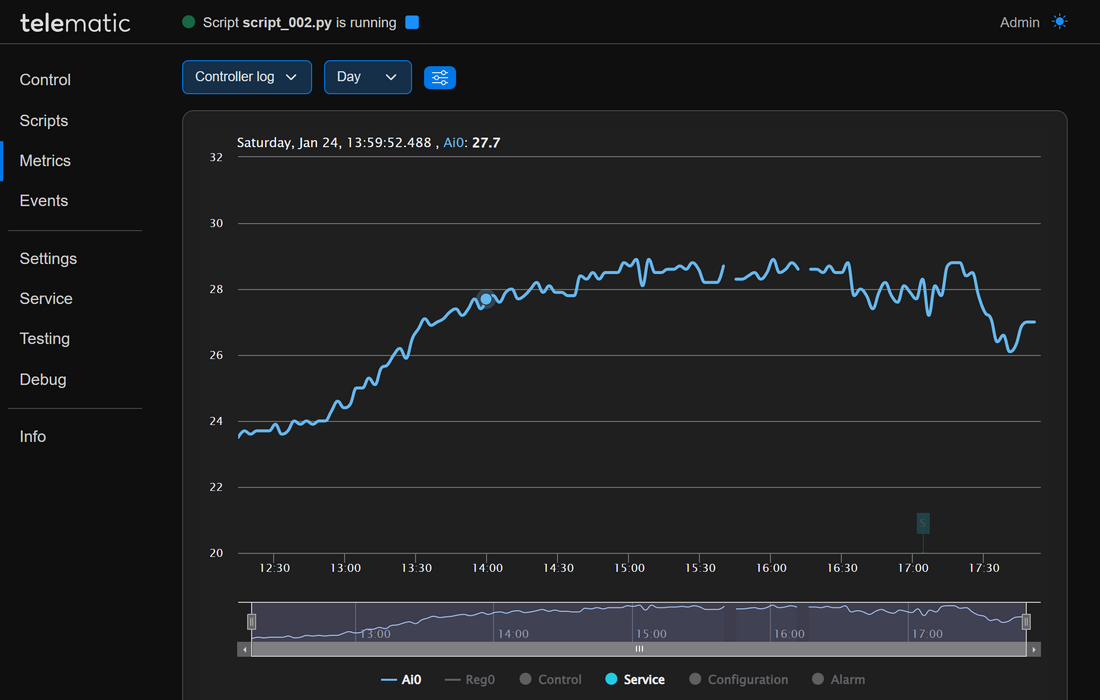This screenshot has height=700, width=1100.
Task: Click the green script running status dot
Action: (188, 22)
